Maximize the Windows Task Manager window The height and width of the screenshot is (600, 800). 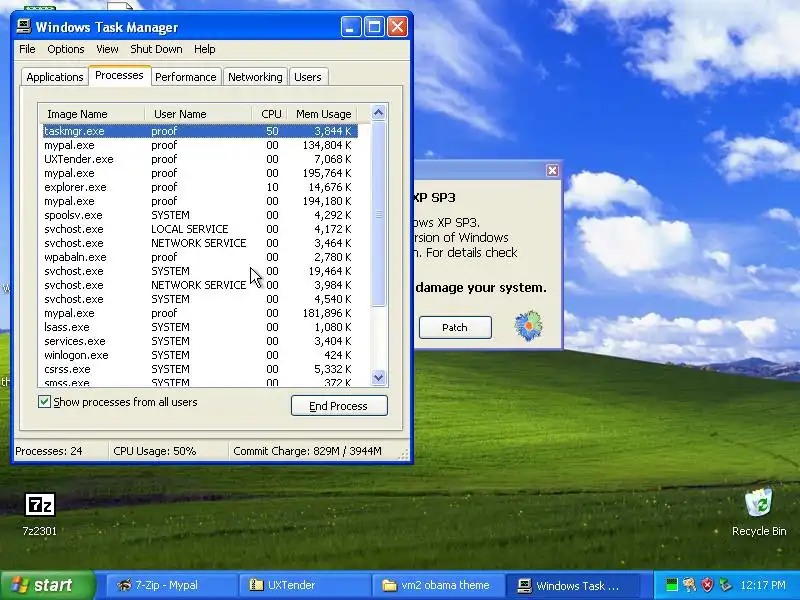click(x=374, y=27)
